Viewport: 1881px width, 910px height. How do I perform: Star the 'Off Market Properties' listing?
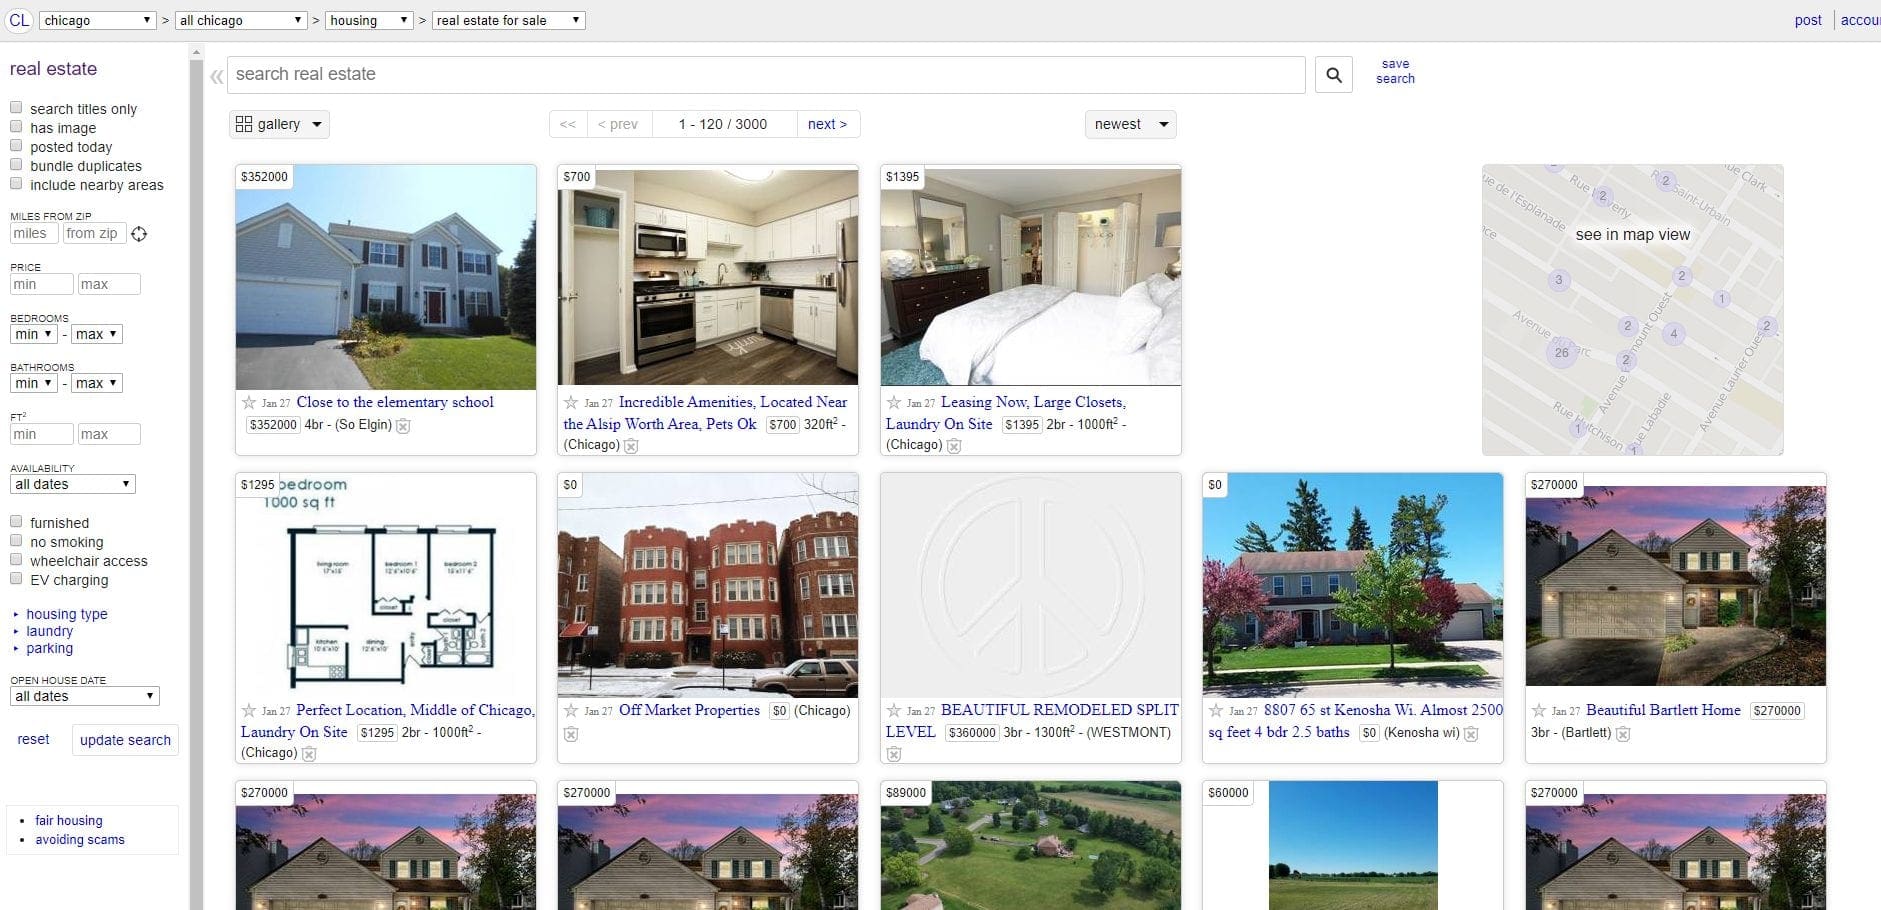point(569,711)
